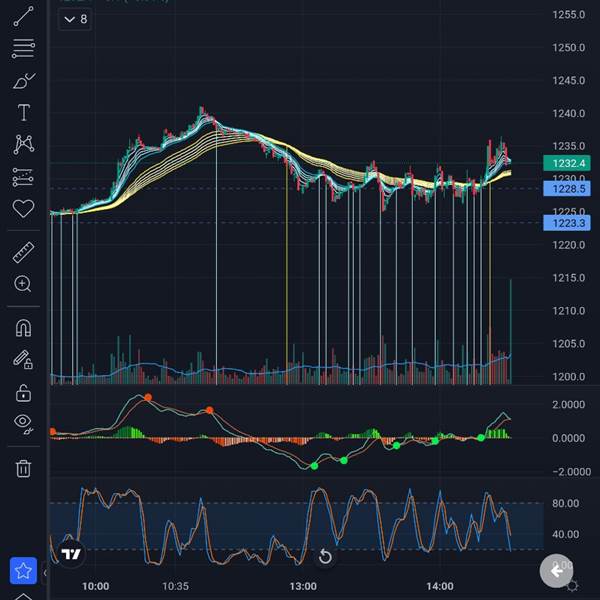
Task: Click the 14:00 time axis label
Action: click(440, 586)
